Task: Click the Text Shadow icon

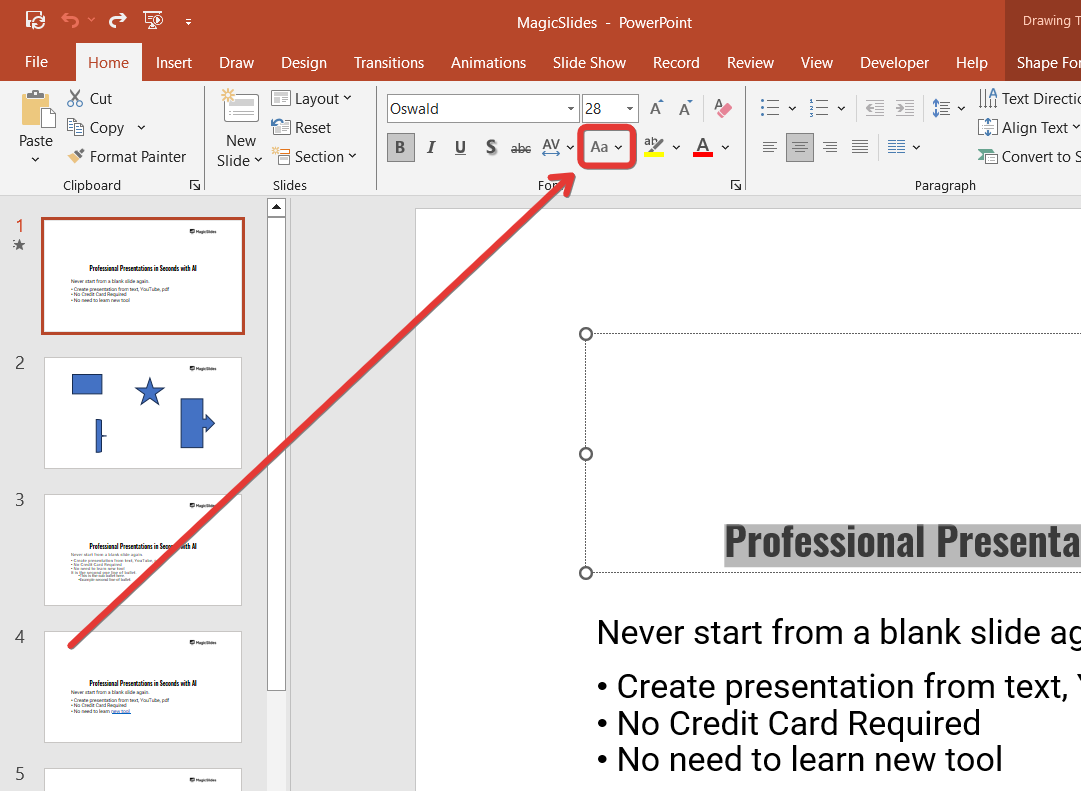Action: (x=491, y=148)
